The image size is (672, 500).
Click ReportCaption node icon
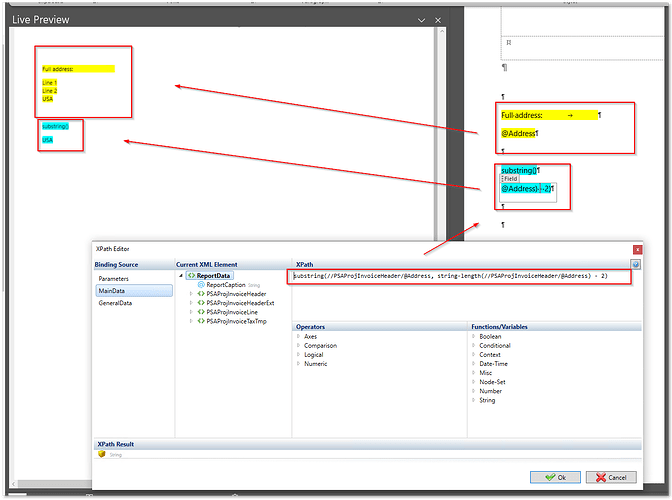coord(201,284)
